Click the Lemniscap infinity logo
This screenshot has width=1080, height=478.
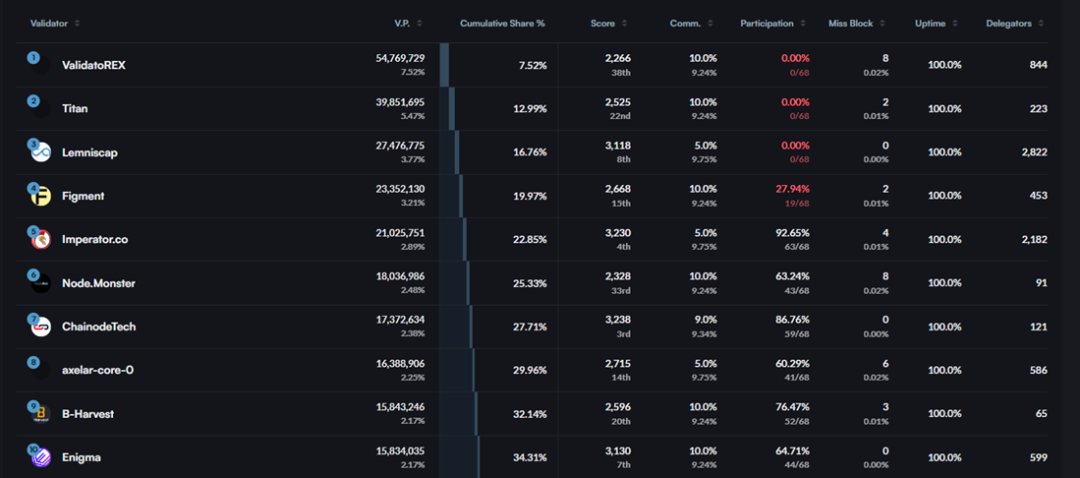[x=41, y=152]
